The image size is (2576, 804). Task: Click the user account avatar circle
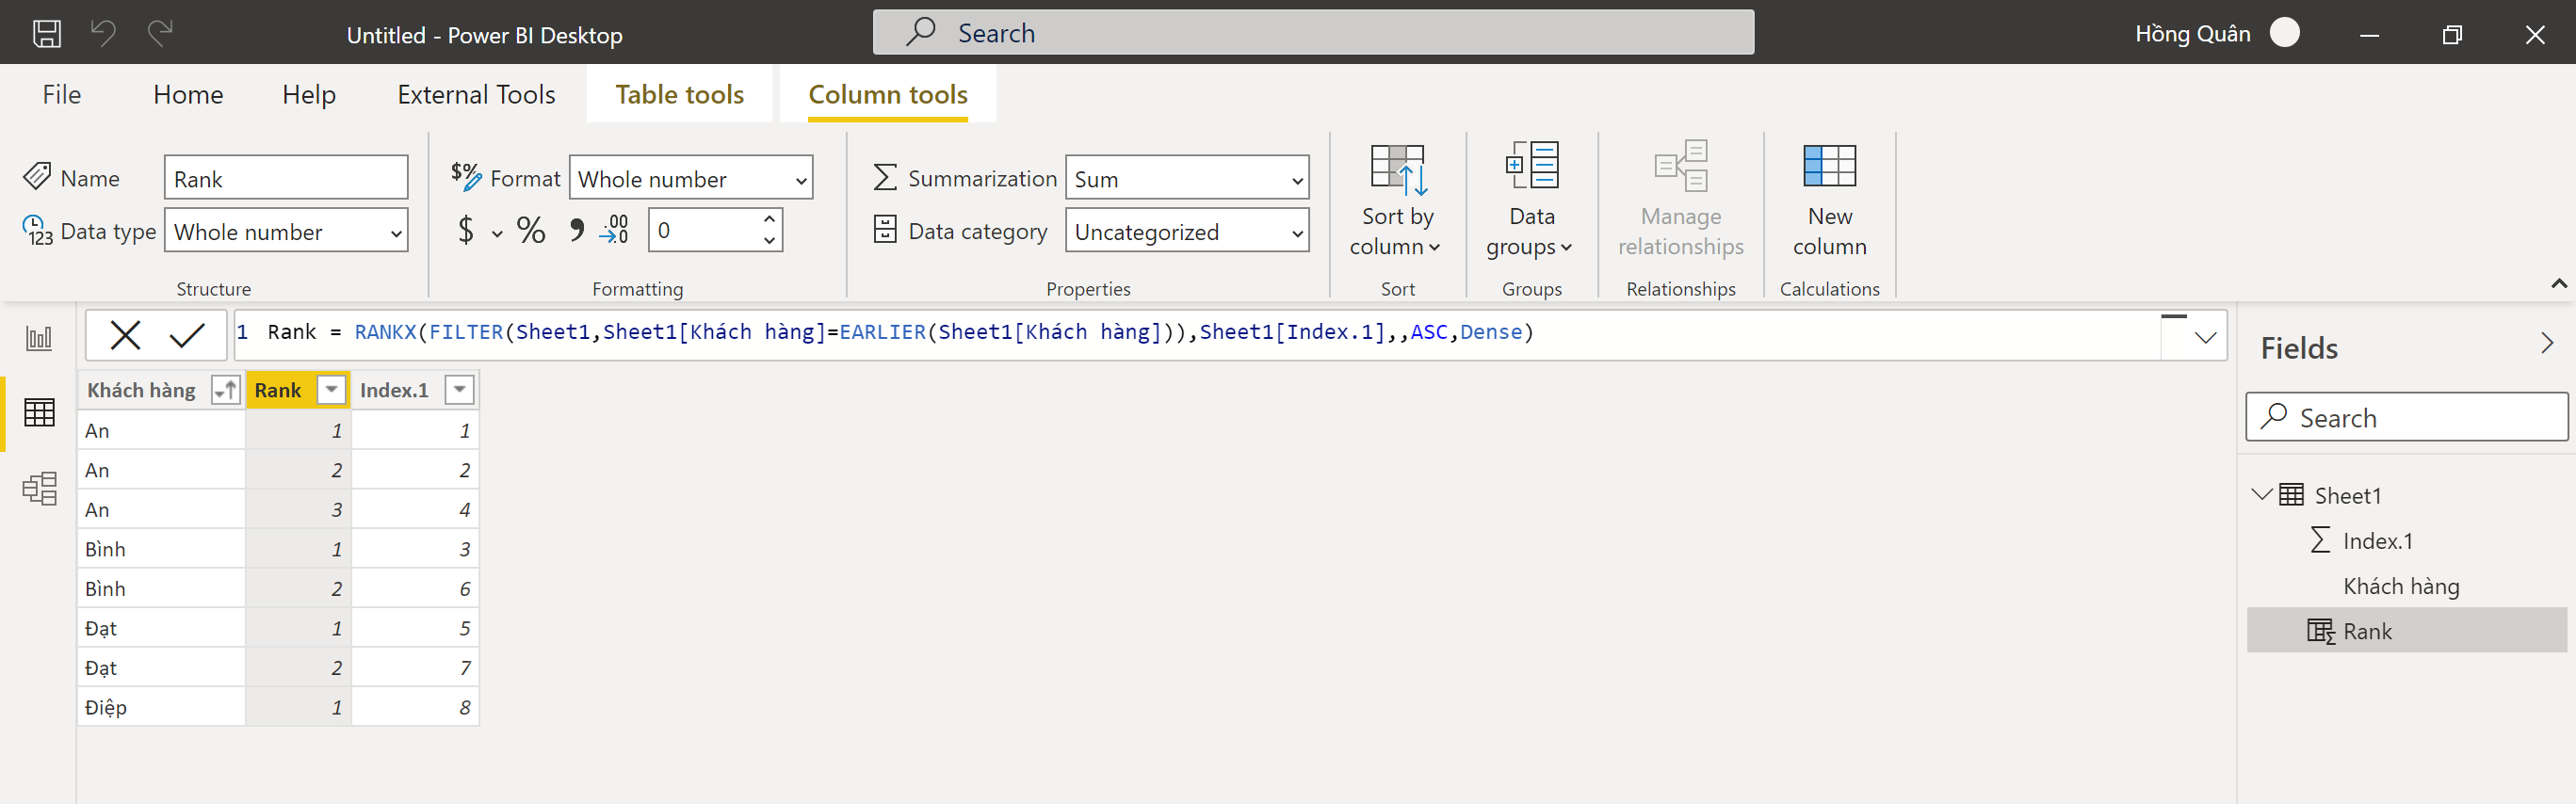[x=2285, y=33]
